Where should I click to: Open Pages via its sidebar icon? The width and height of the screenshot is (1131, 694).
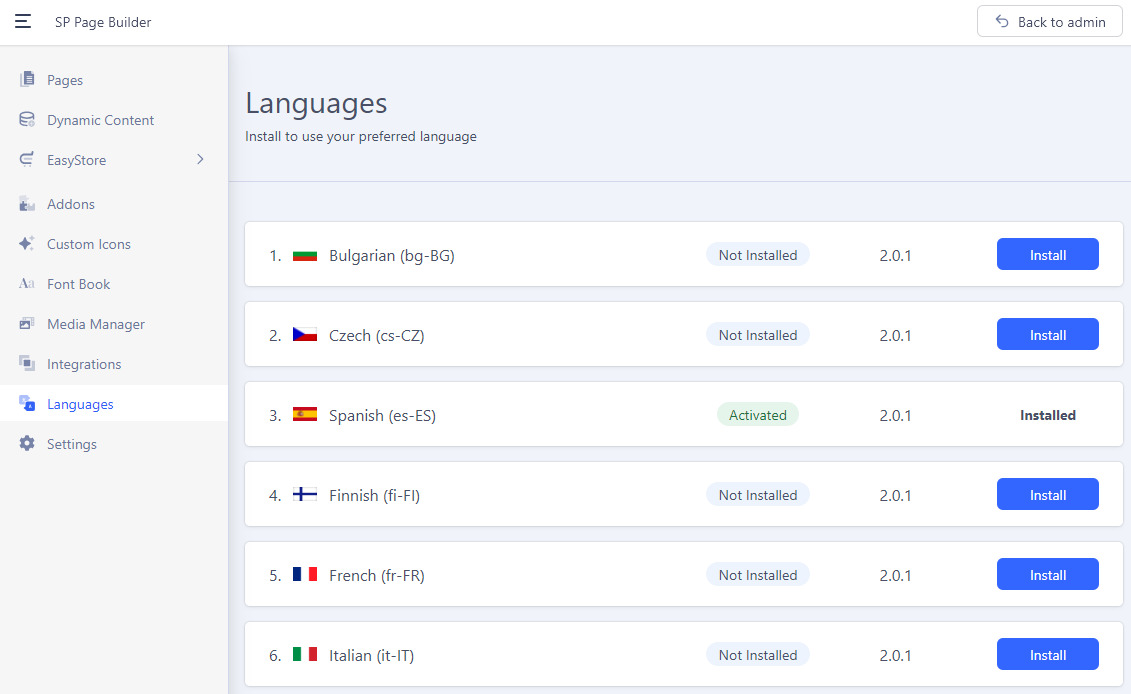[x=27, y=80]
